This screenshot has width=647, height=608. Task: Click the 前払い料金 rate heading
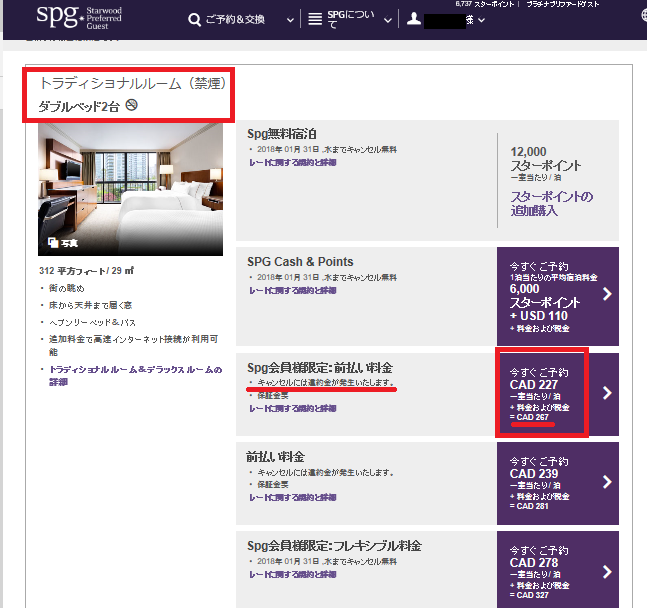point(275,457)
